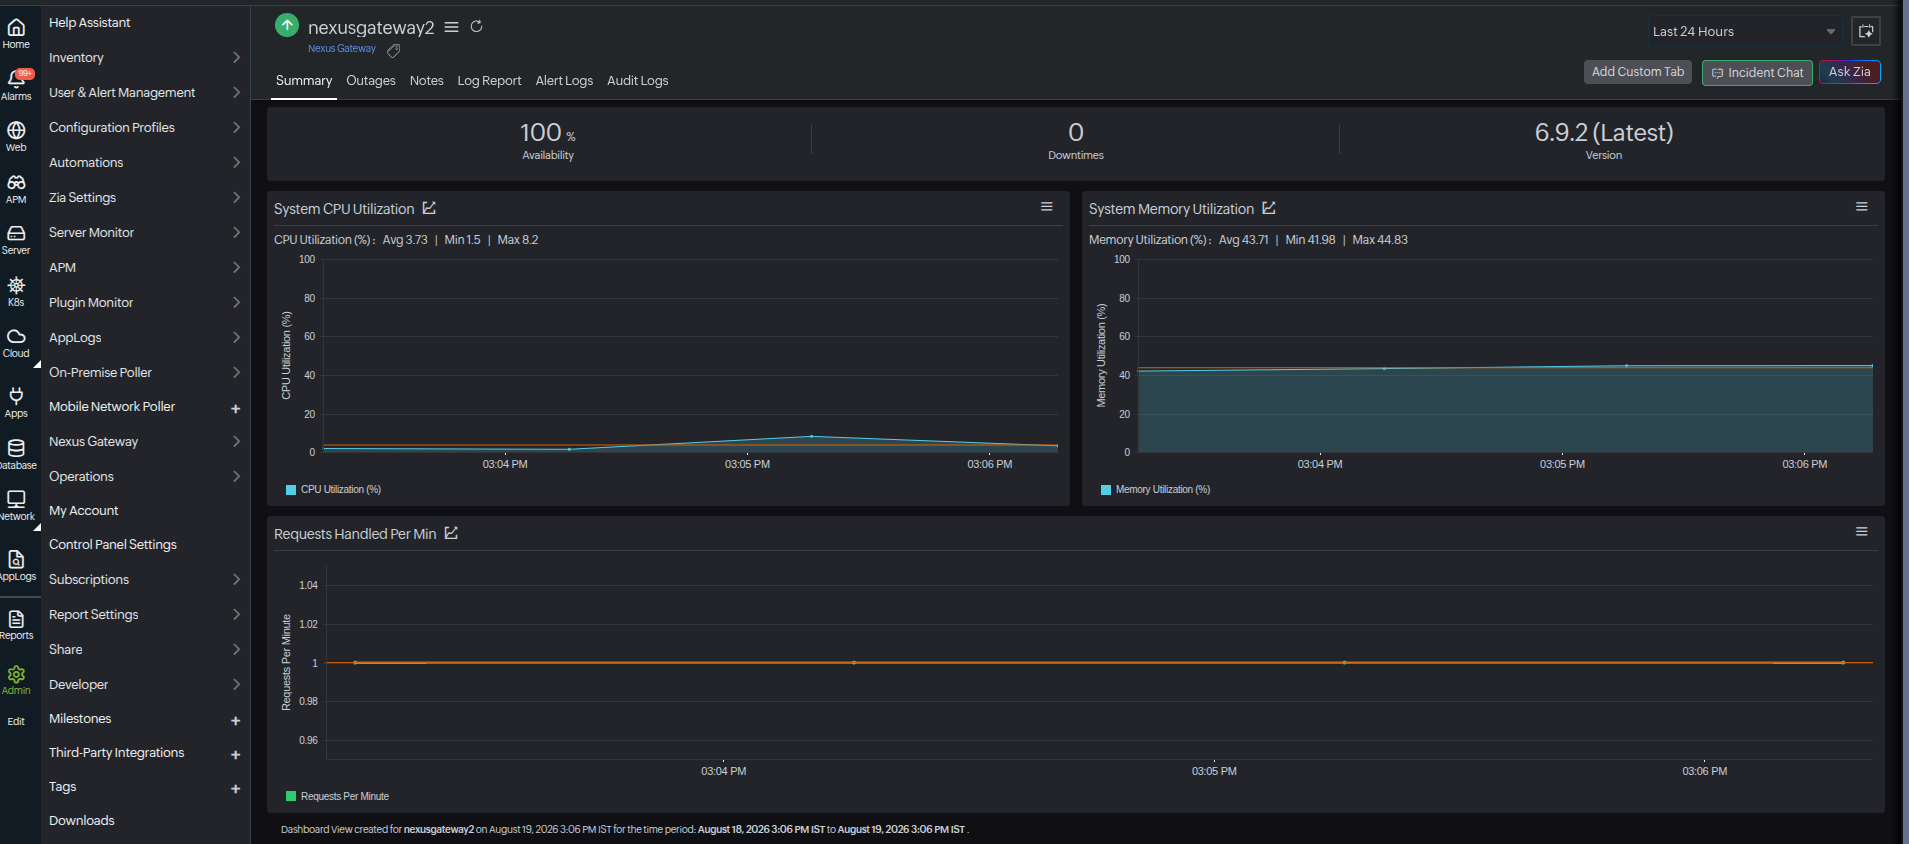Click the Ask Zia button

click(1850, 72)
